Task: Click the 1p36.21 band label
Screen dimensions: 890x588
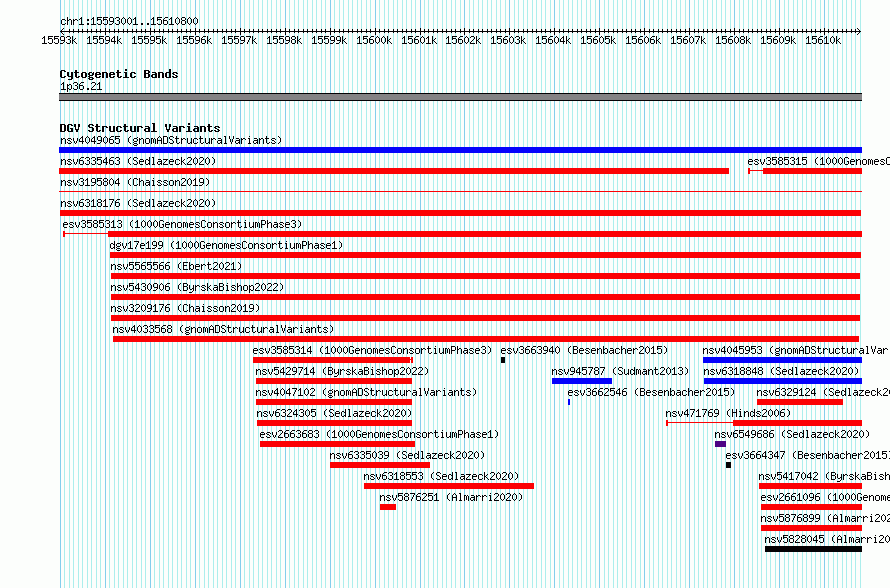Action: (81, 86)
